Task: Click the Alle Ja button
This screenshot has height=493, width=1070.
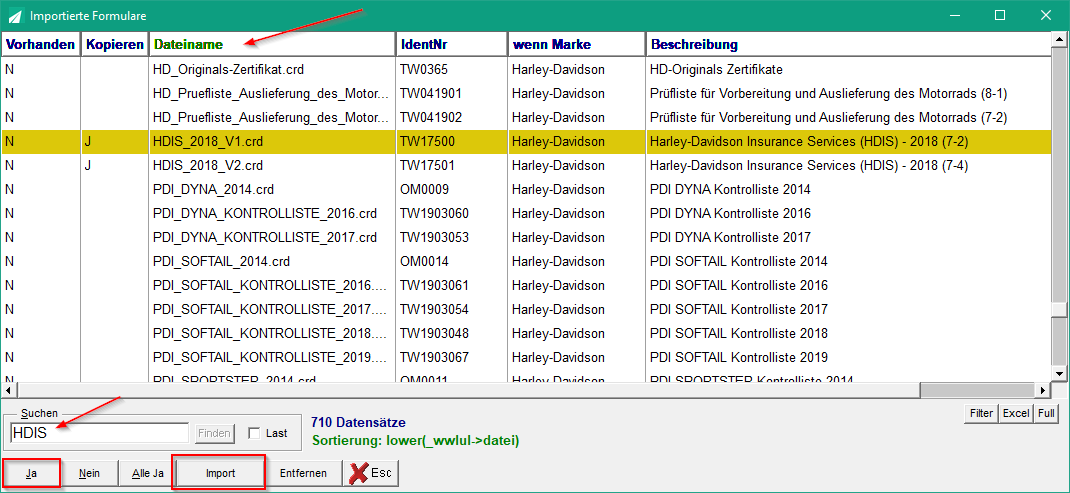Action: [147, 473]
